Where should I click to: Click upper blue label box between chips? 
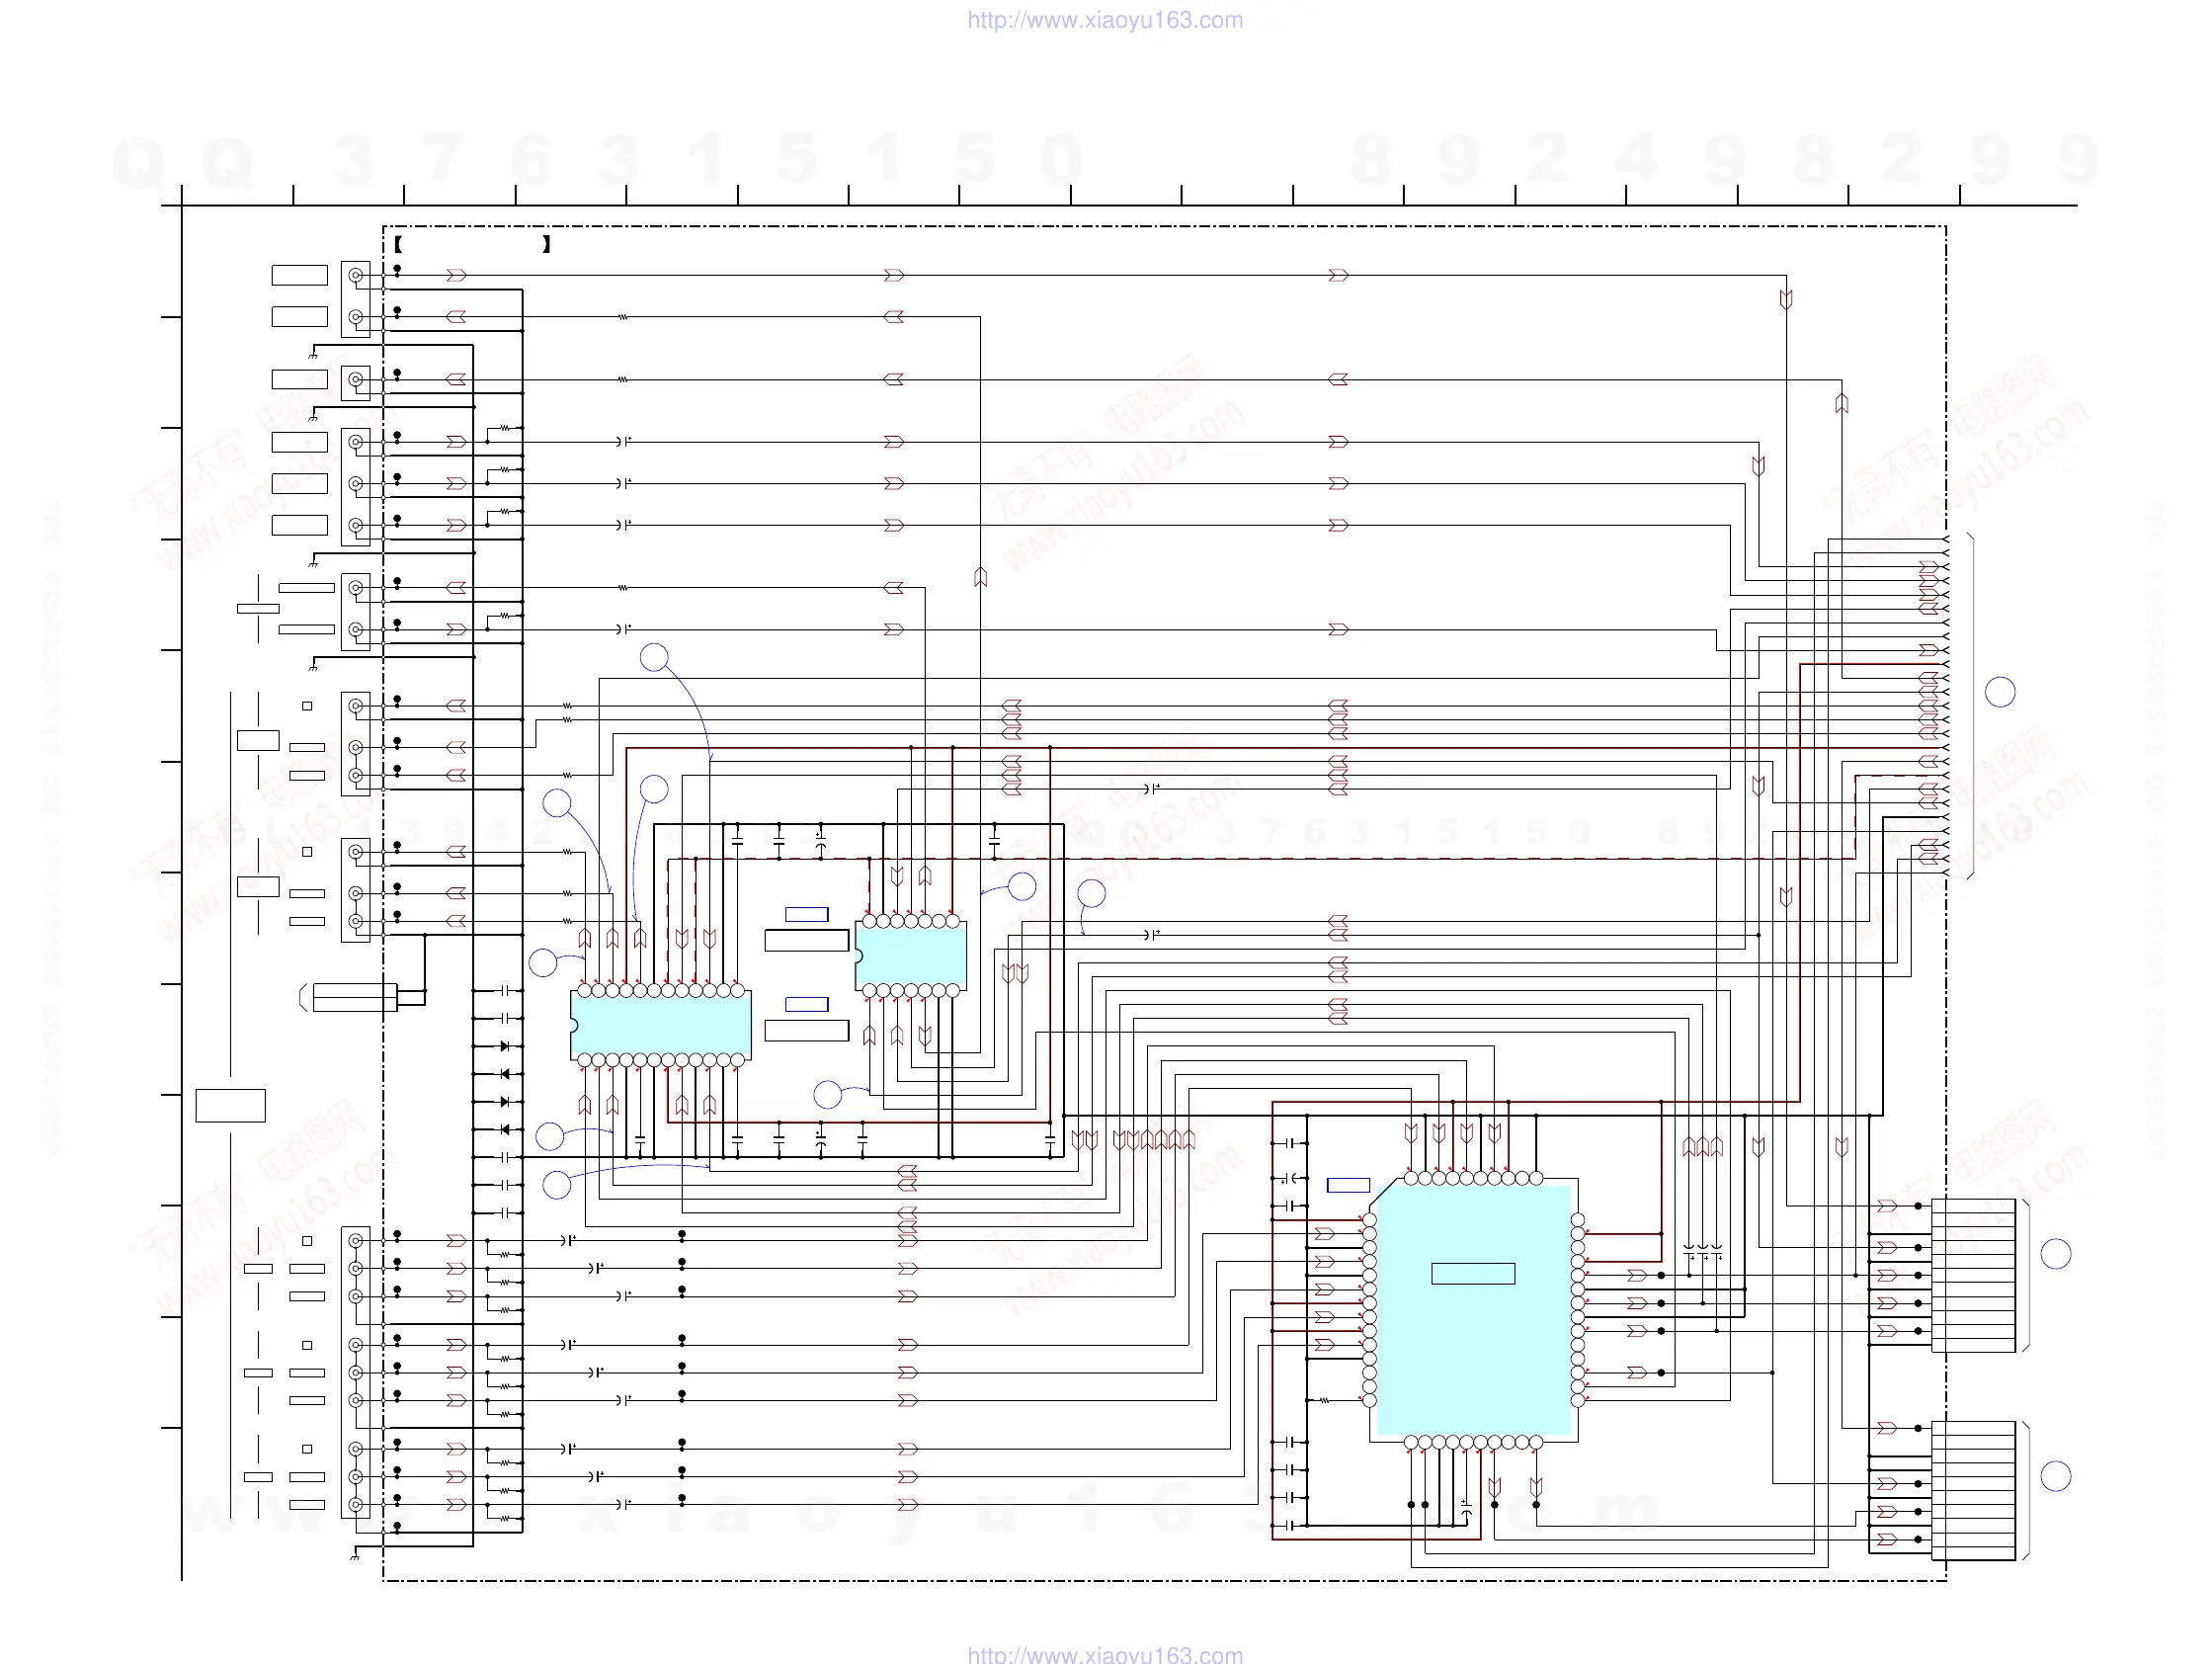tap(806, 914)
